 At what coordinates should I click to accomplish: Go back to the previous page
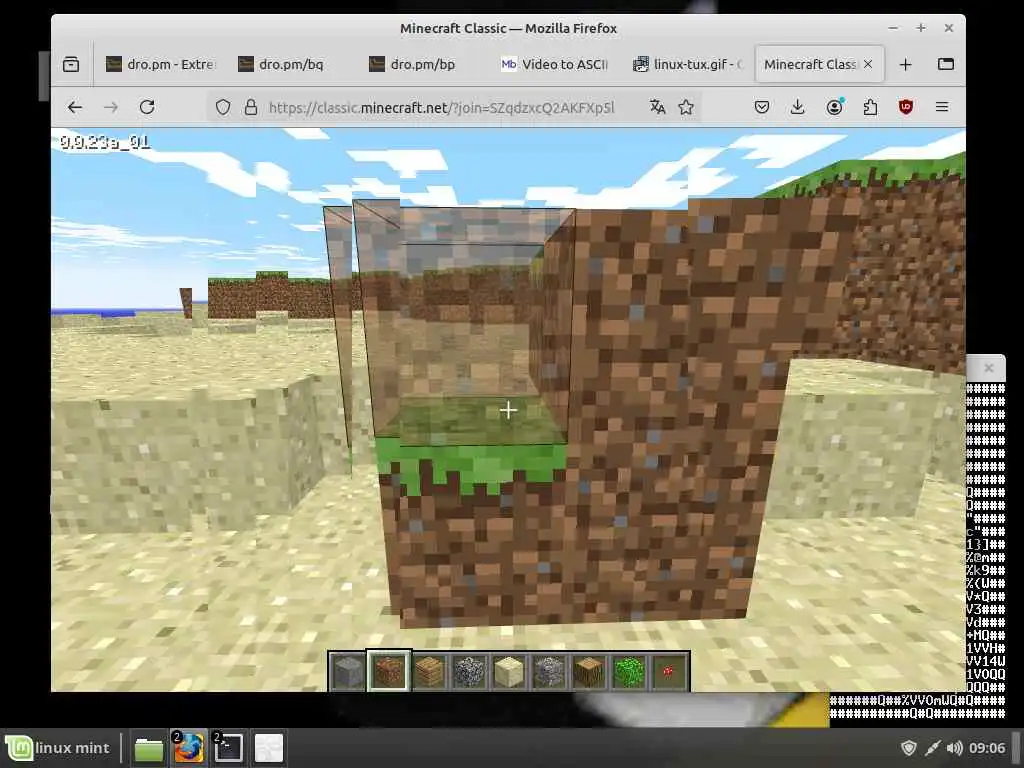coord(74,107)
